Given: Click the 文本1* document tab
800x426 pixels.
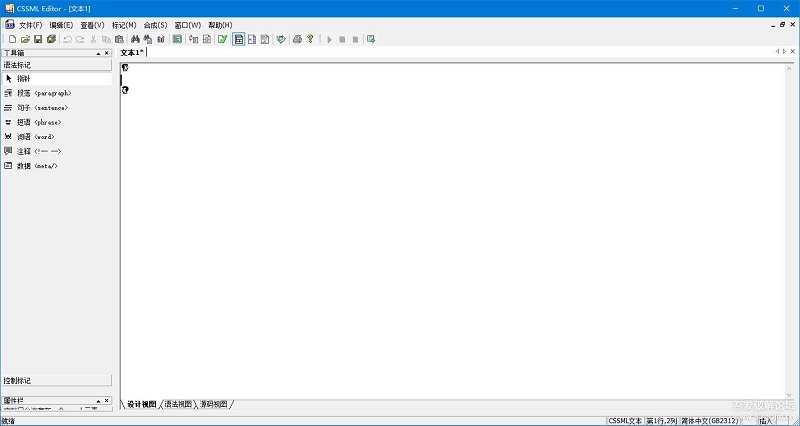Looking at the screenshot, I should 133,52.
